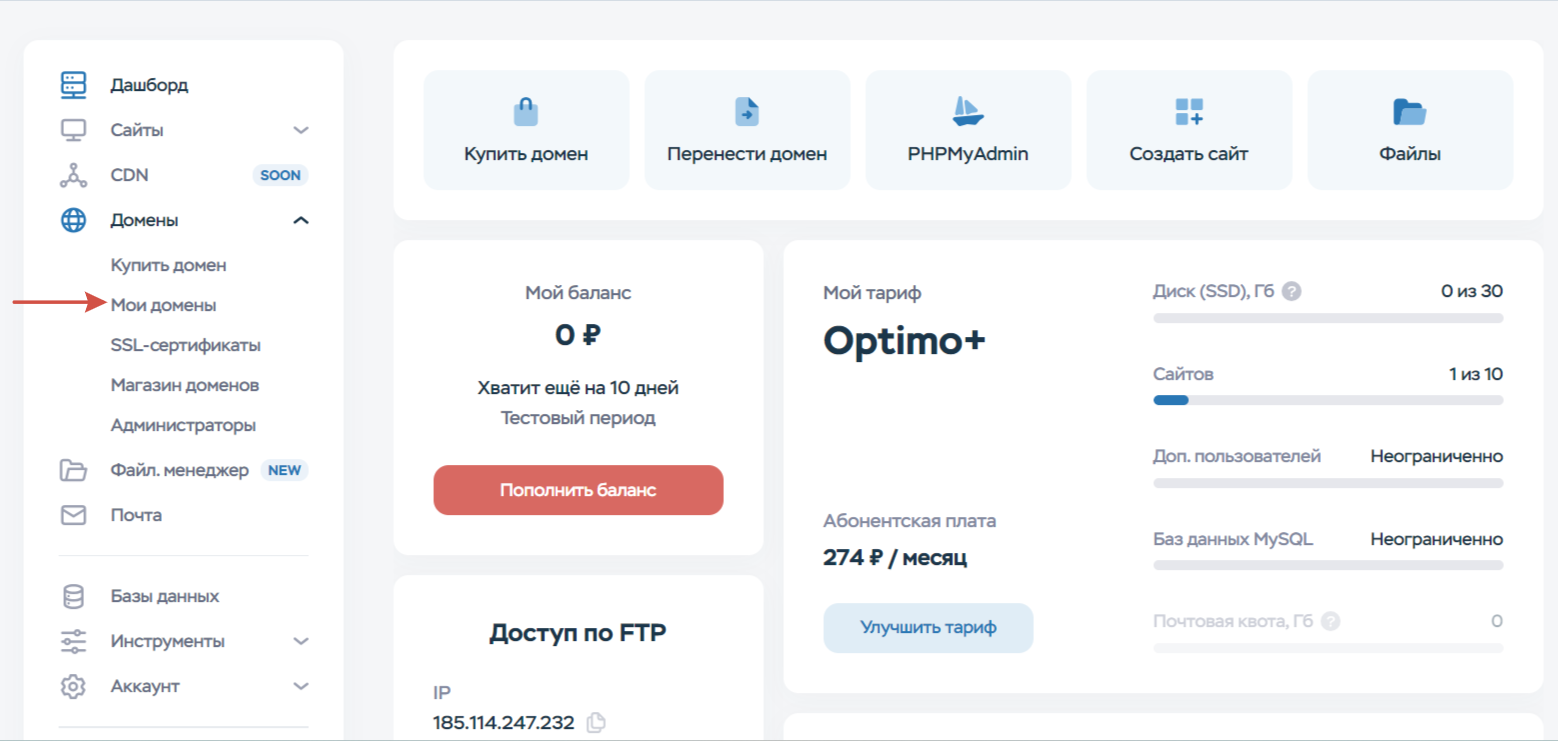Click the Dashboard server icon in sidebar
This screenshot has height=741, width=1558.
click(74, 85)
